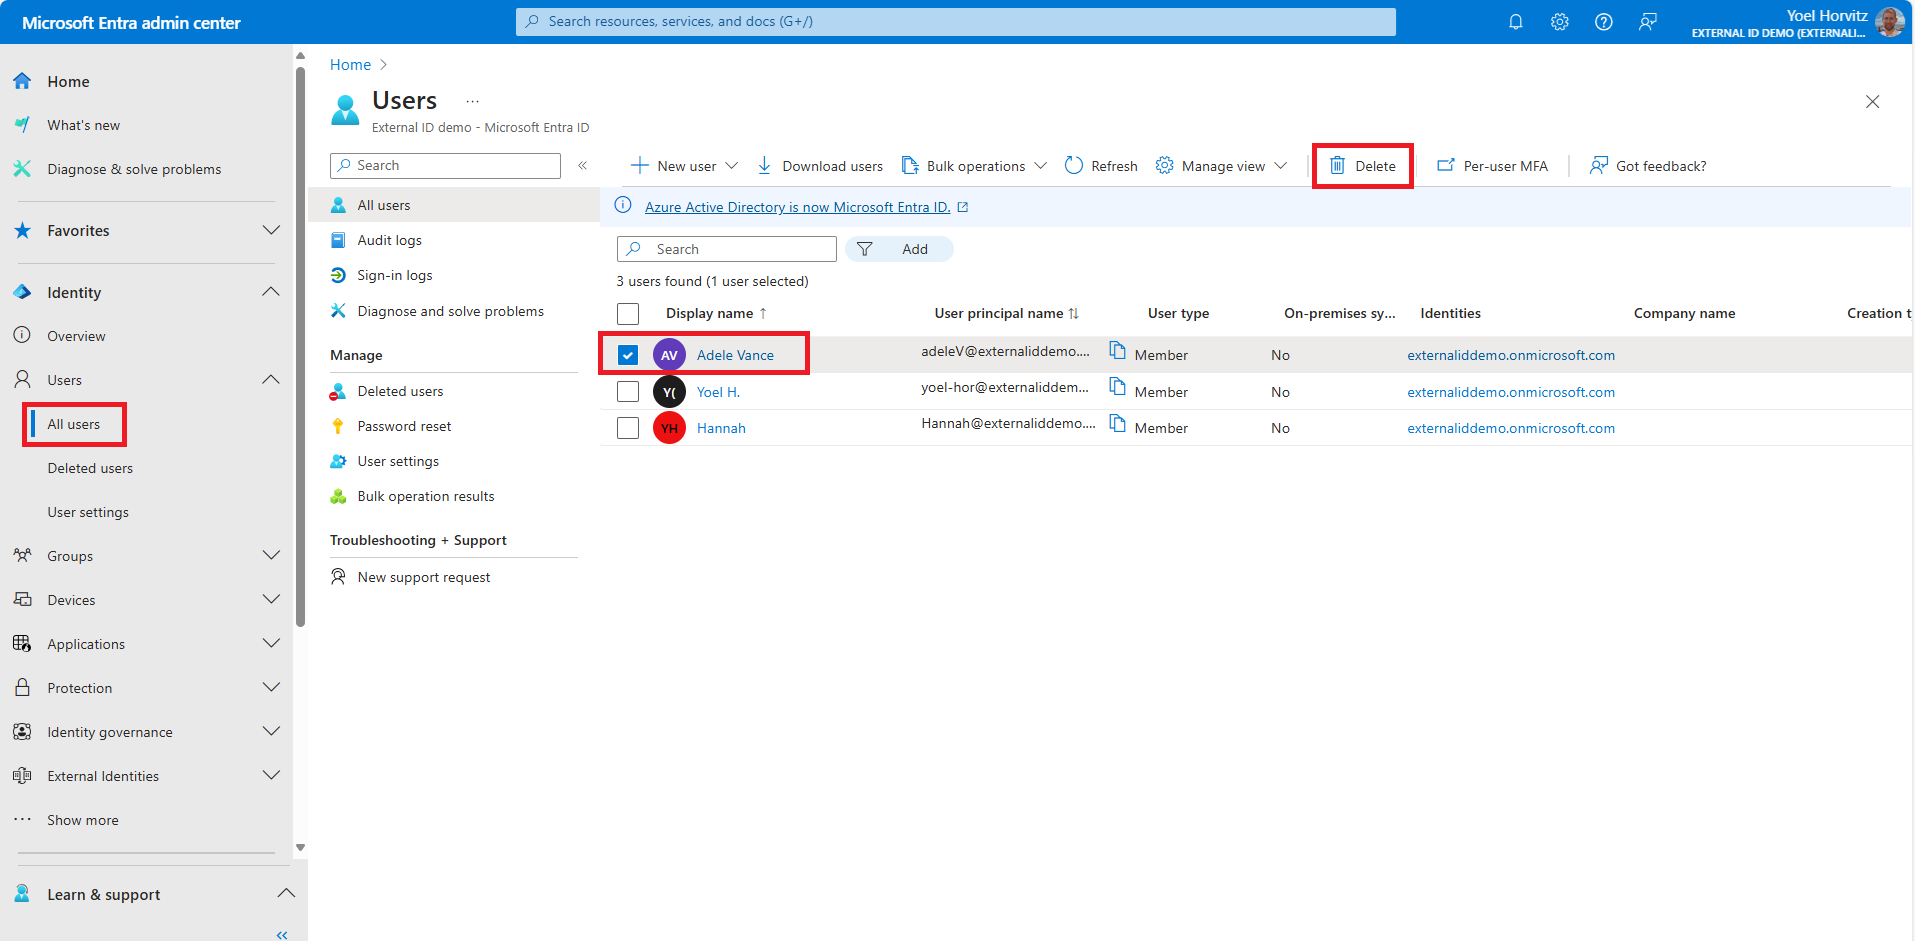Click the Delete trash can button
Image resolution: width=1915 pixels, height=941 pixels.
[x=1362, y=166]
